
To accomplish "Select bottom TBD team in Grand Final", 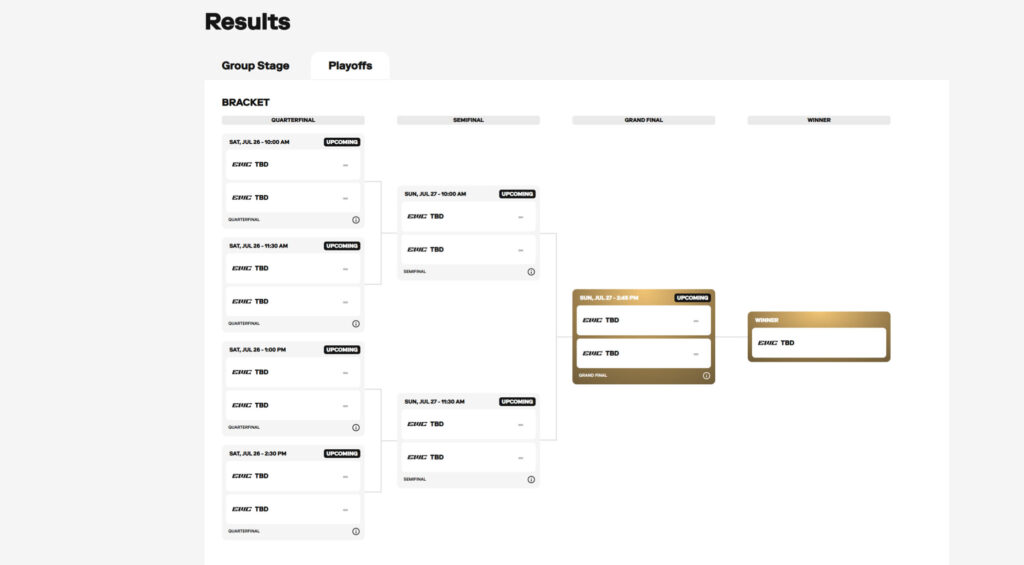I will point(643,353).
